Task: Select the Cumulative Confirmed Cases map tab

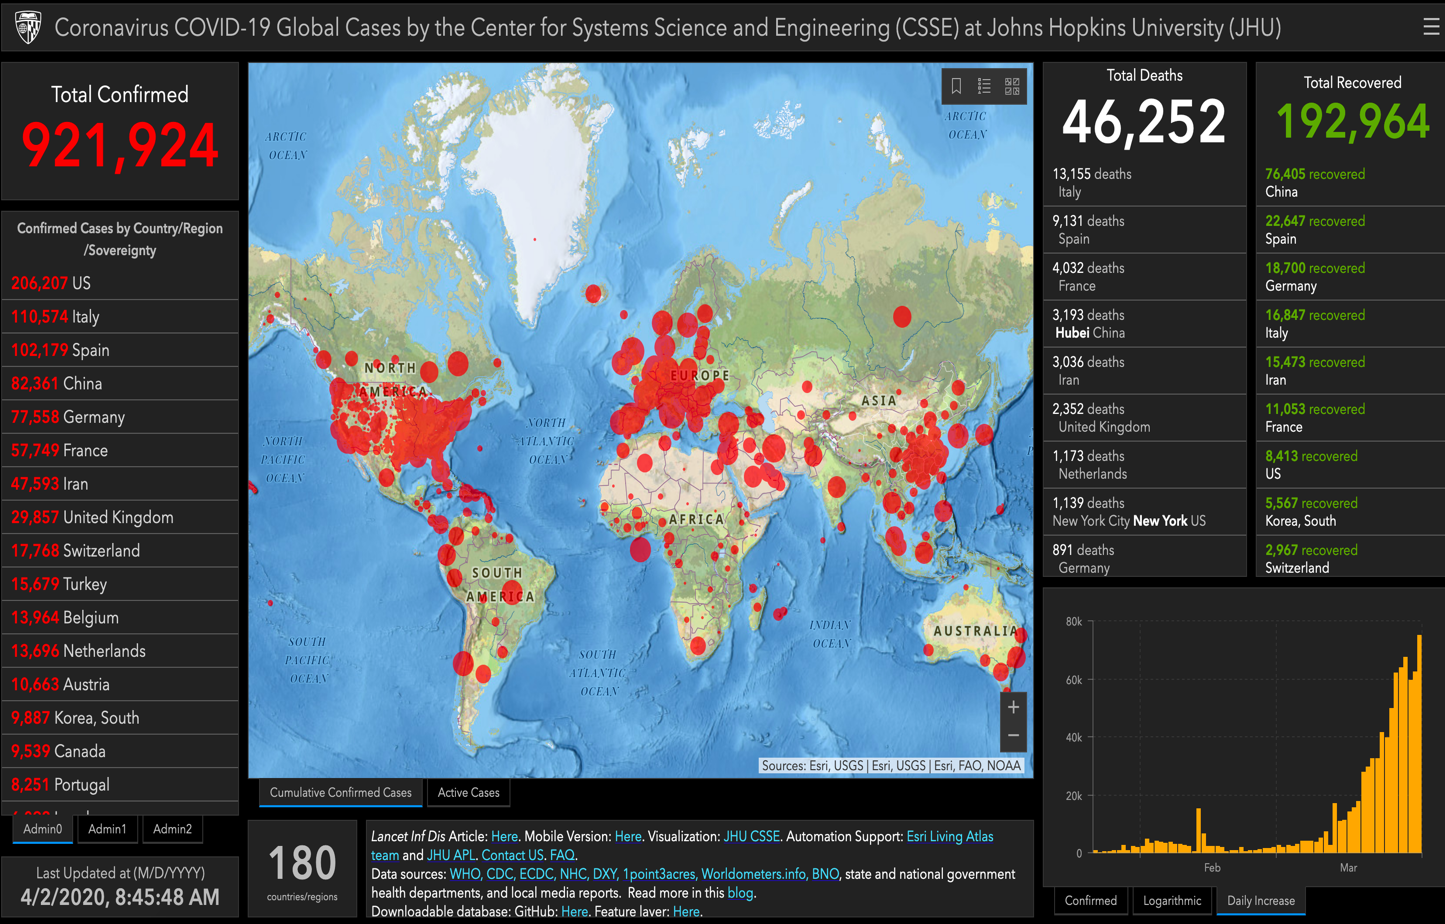Action: click(x=341, y=793)
